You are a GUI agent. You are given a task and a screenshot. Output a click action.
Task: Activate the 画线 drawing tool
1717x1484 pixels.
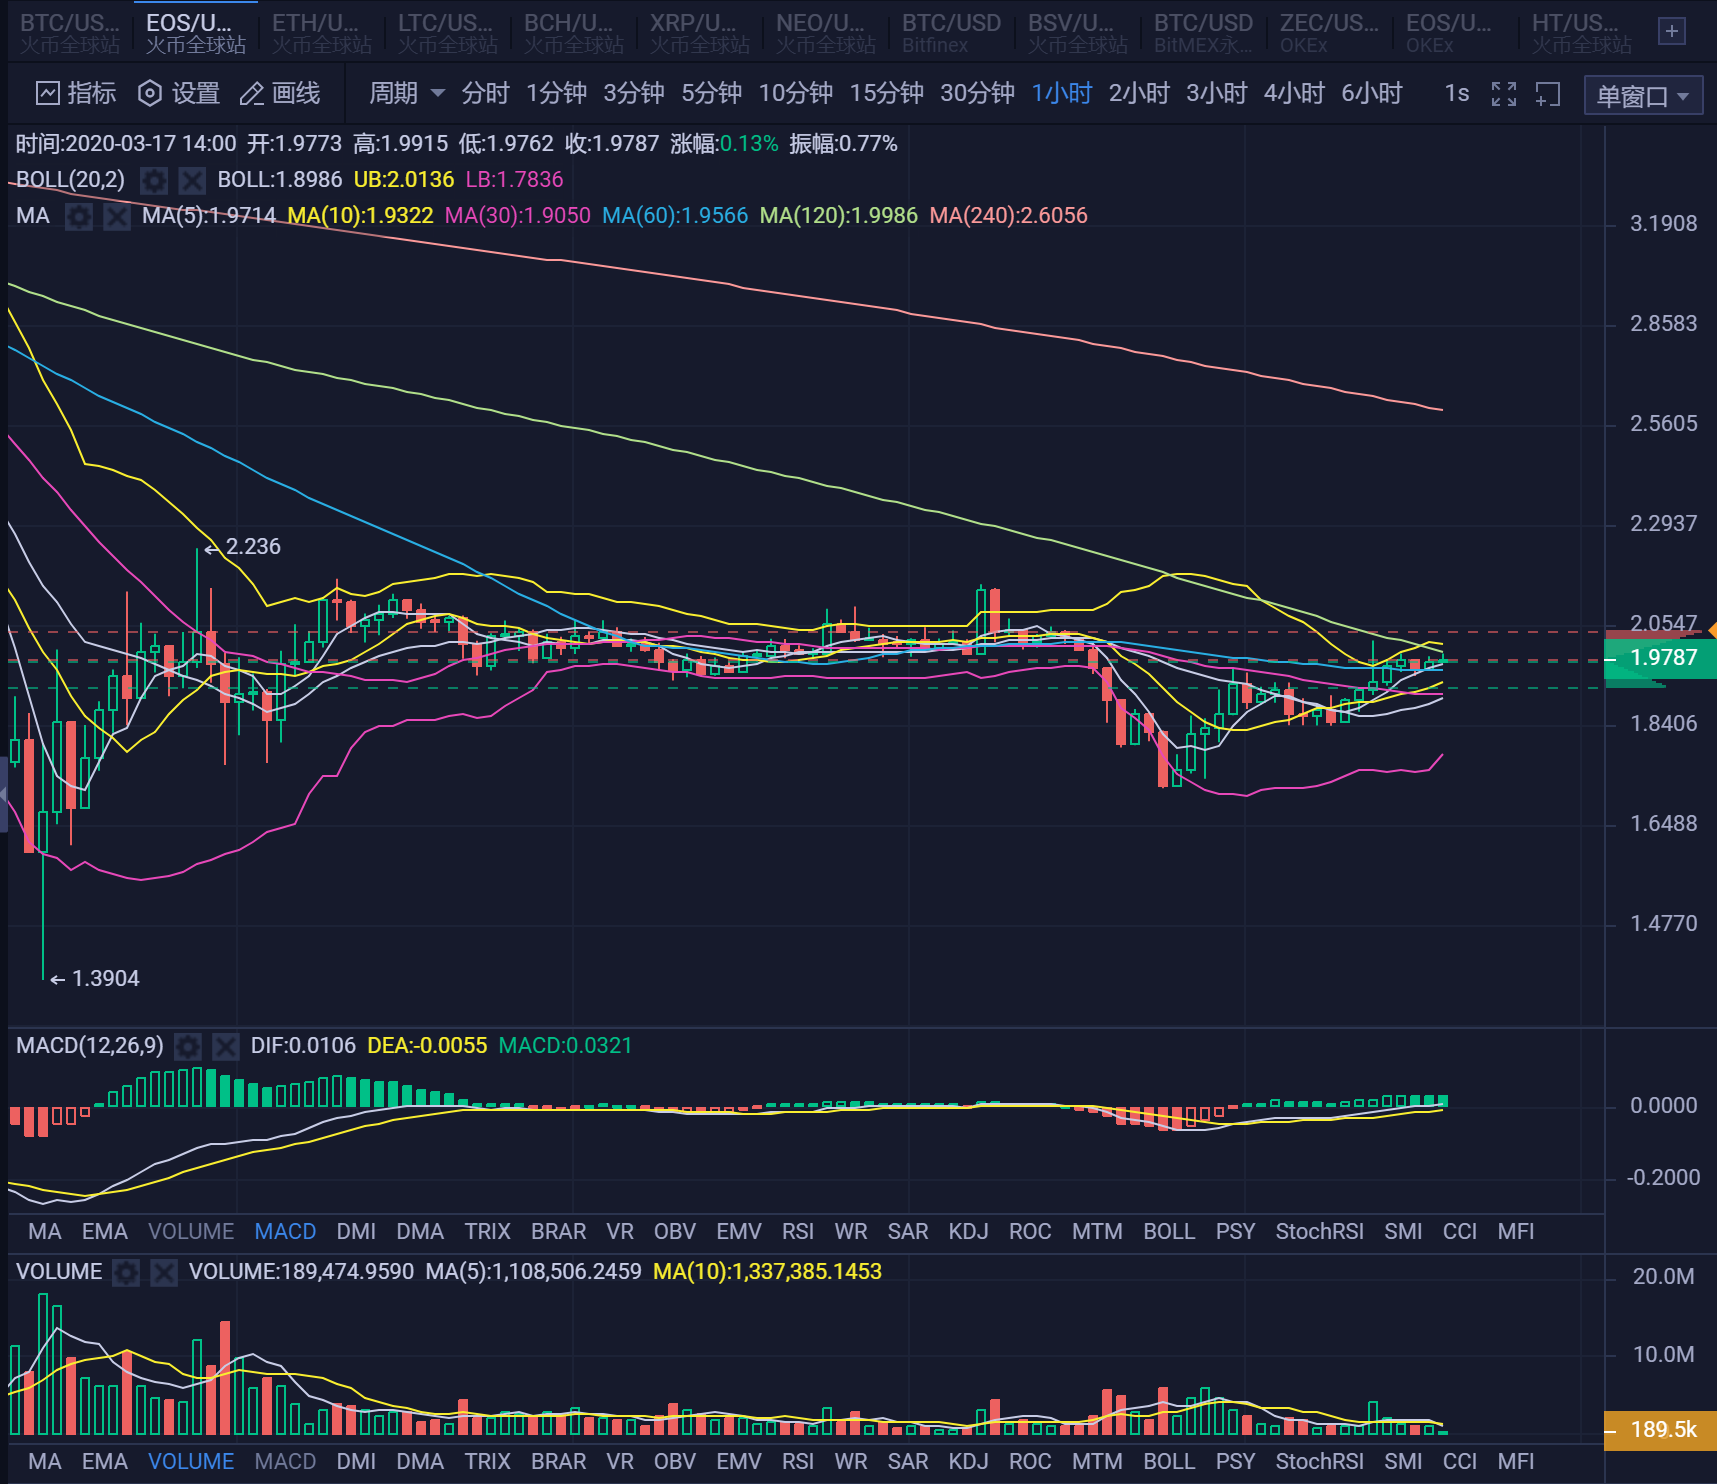point(280,94)
